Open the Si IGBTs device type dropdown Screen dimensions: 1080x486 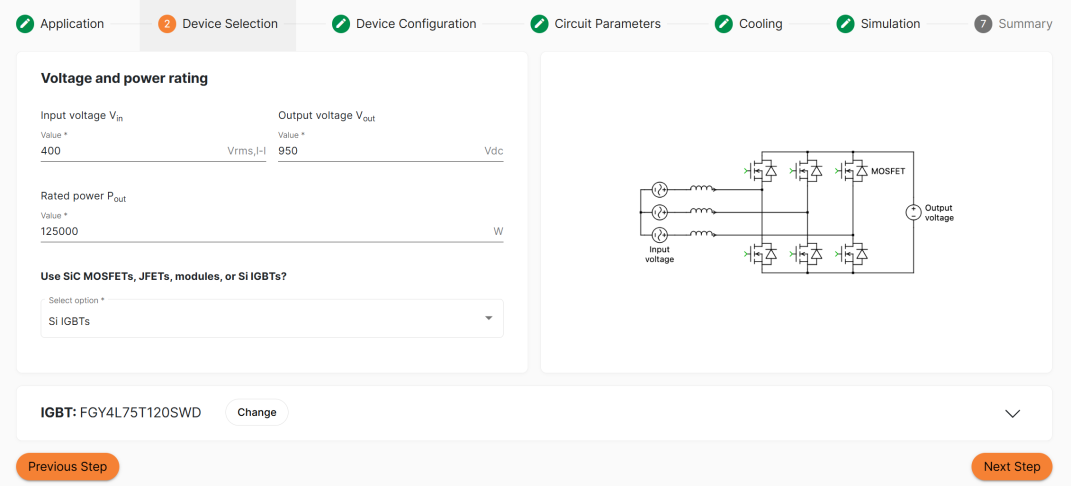coord(272,318)
